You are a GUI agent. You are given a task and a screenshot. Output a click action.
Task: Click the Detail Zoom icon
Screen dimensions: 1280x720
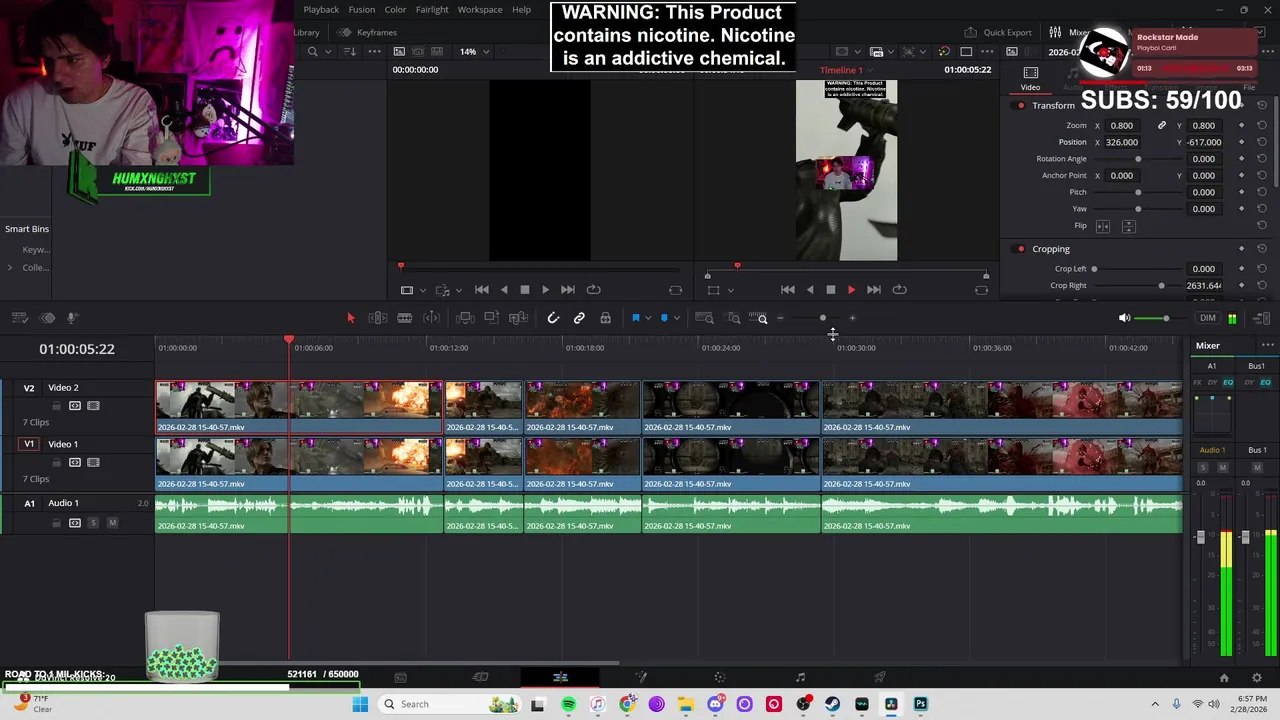[734, 318]
